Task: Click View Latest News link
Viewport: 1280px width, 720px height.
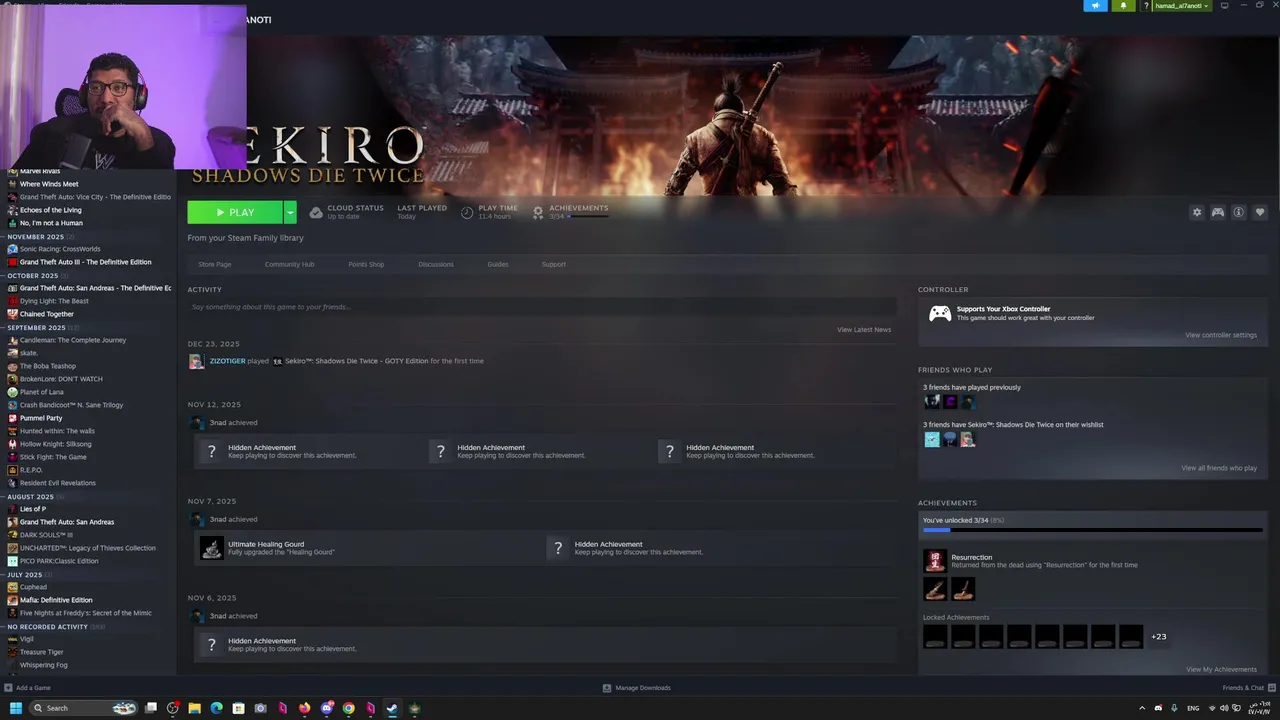Action: pyautogui.click(x=864, y=329)
